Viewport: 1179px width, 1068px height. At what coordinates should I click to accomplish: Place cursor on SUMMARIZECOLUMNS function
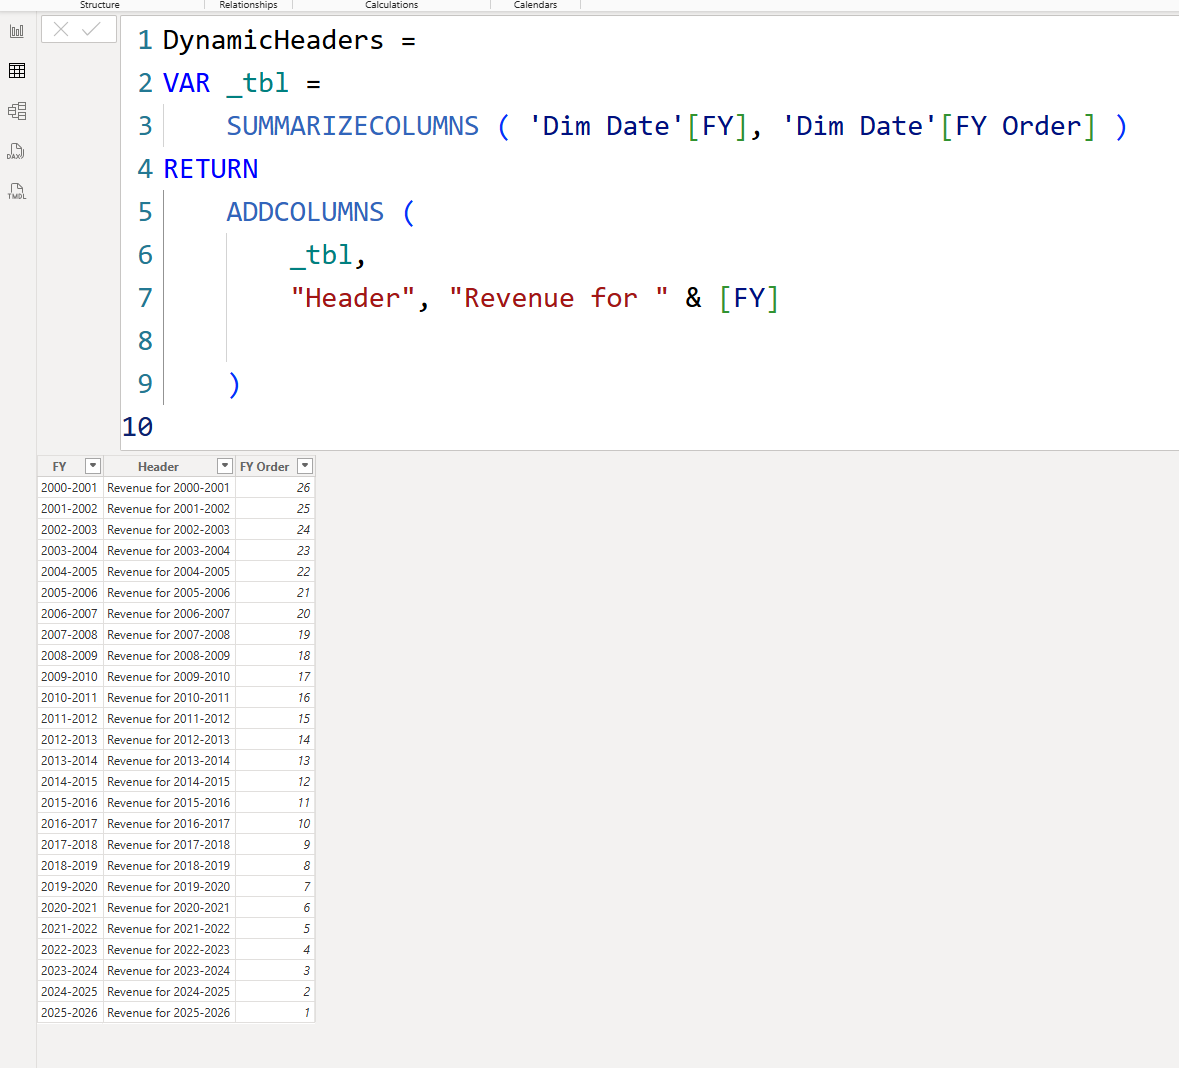click(x=353, y=126)
